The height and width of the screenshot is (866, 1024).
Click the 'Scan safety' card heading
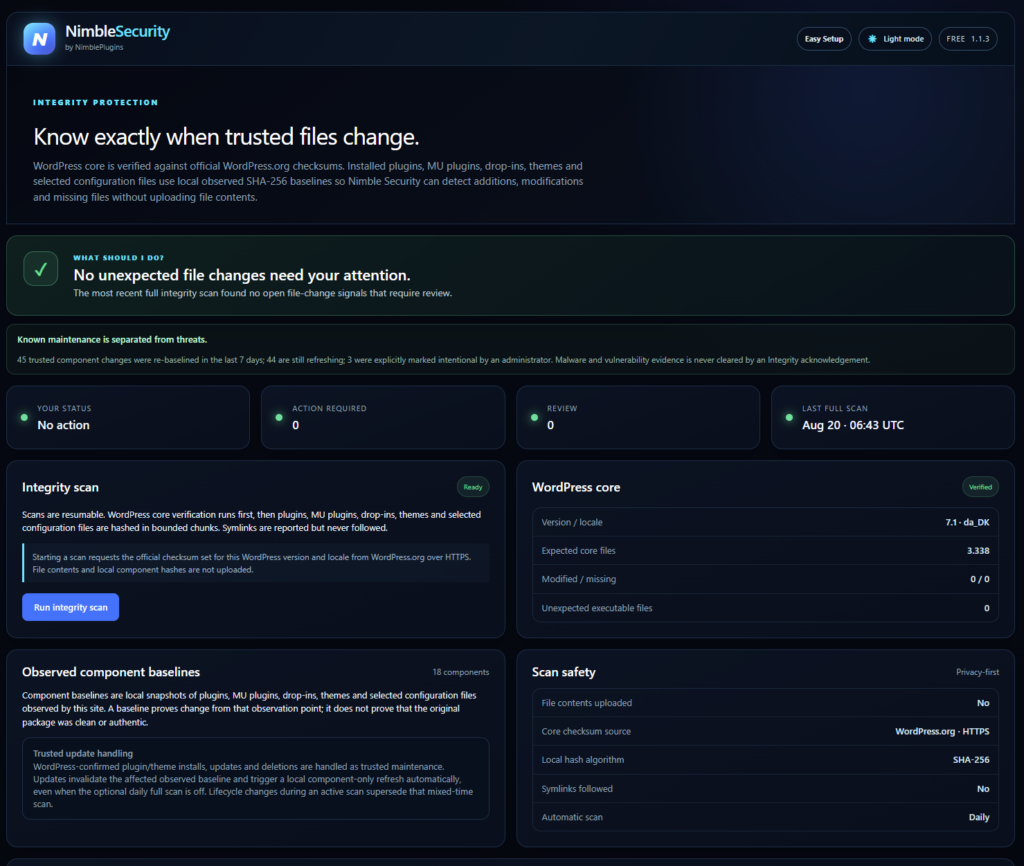[564, 672]
